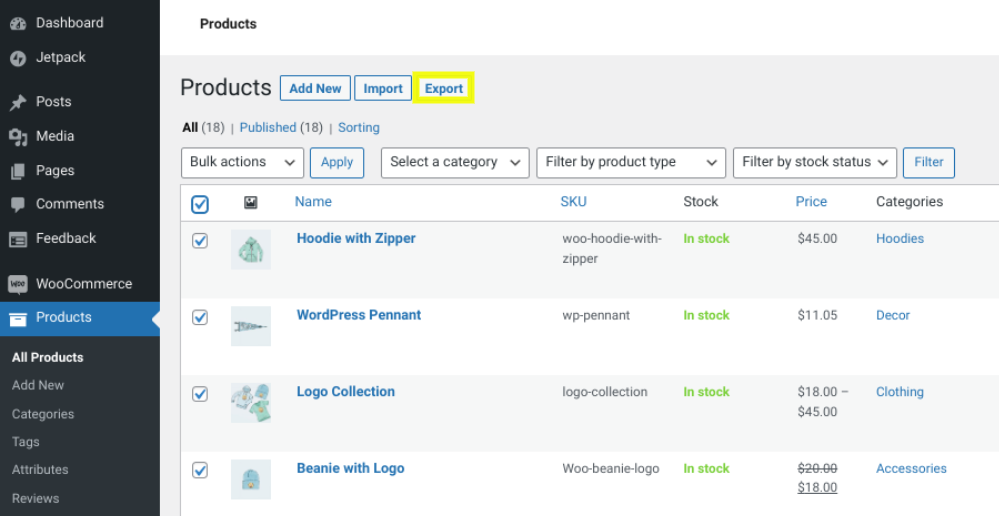This screenshot has width=999, height=516.
Task: Click the Add New button beside Products heading
Action: coord(315,88)
